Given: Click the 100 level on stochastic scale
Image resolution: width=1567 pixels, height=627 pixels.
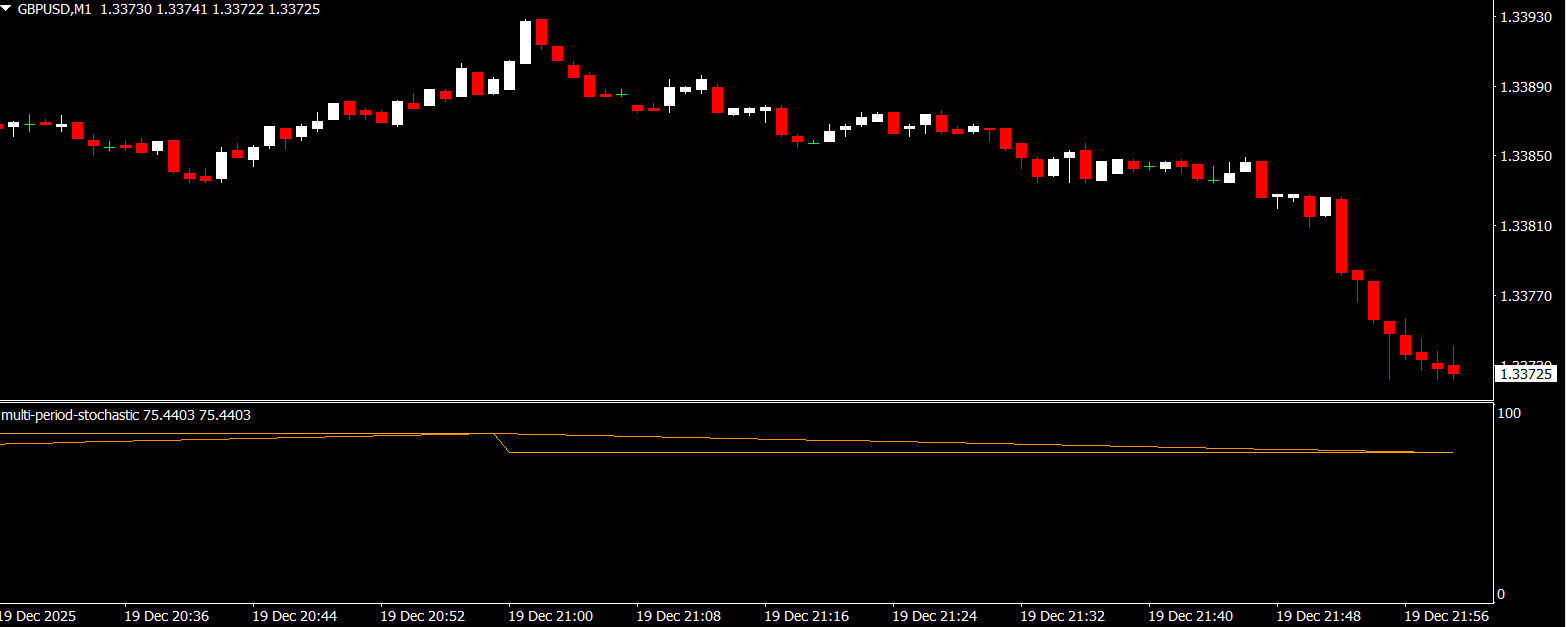Looking at the screenshot, I should pyautogui.click(x=1509, y=413).
